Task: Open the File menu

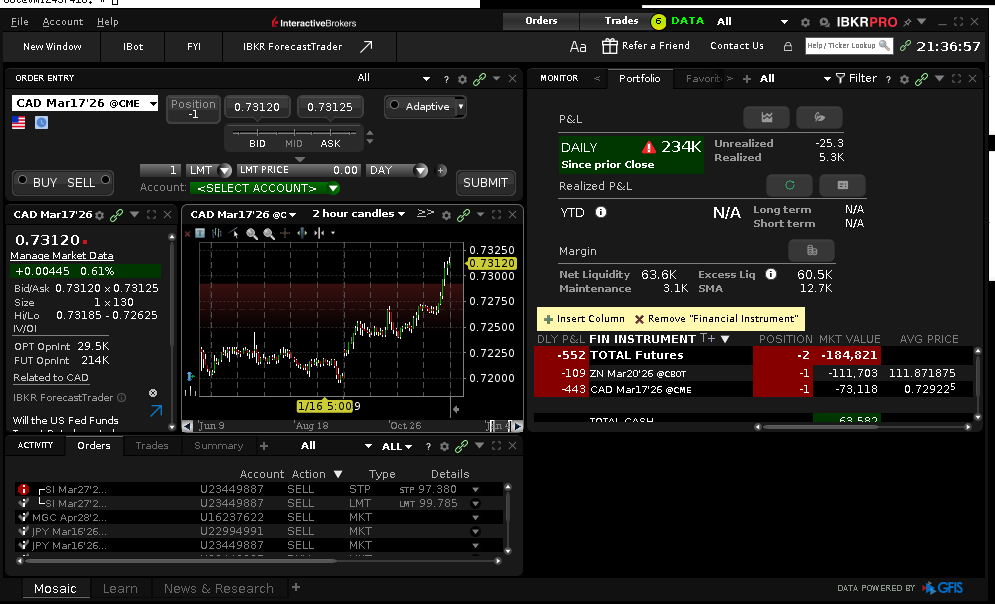Action: pyautogui.click(x=20, y=22)
